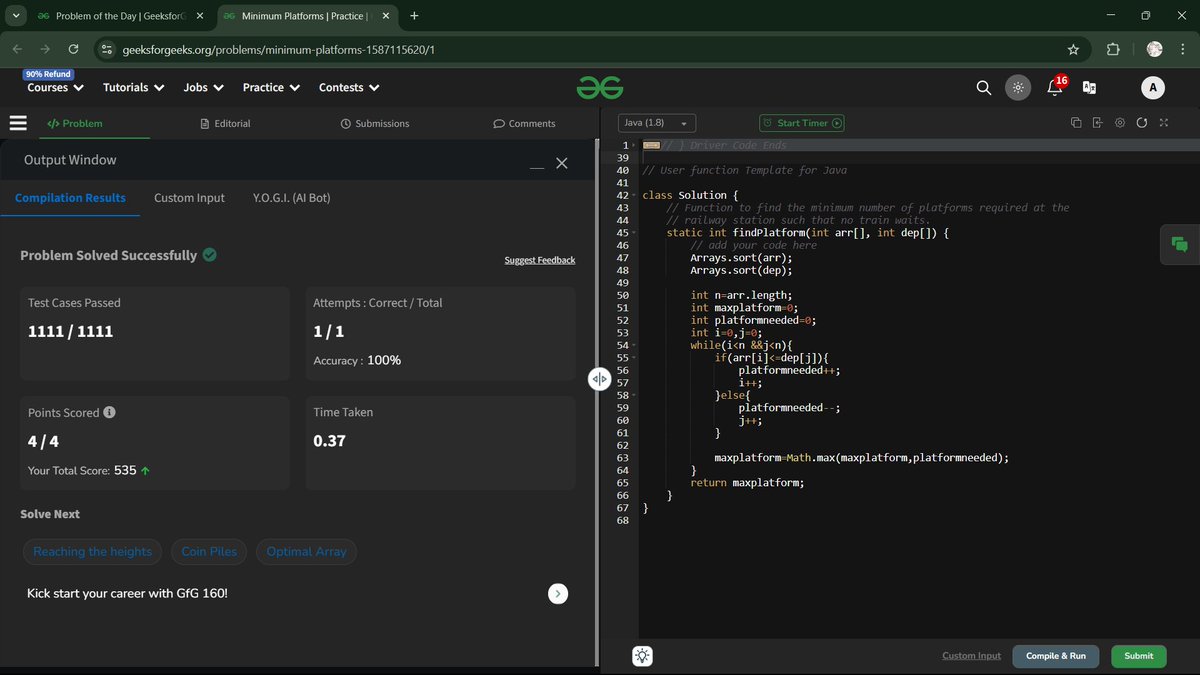Click the next arrow on GfG 160 banner
This screenshot has height=675, width=1200.
[x=558, y=594]
